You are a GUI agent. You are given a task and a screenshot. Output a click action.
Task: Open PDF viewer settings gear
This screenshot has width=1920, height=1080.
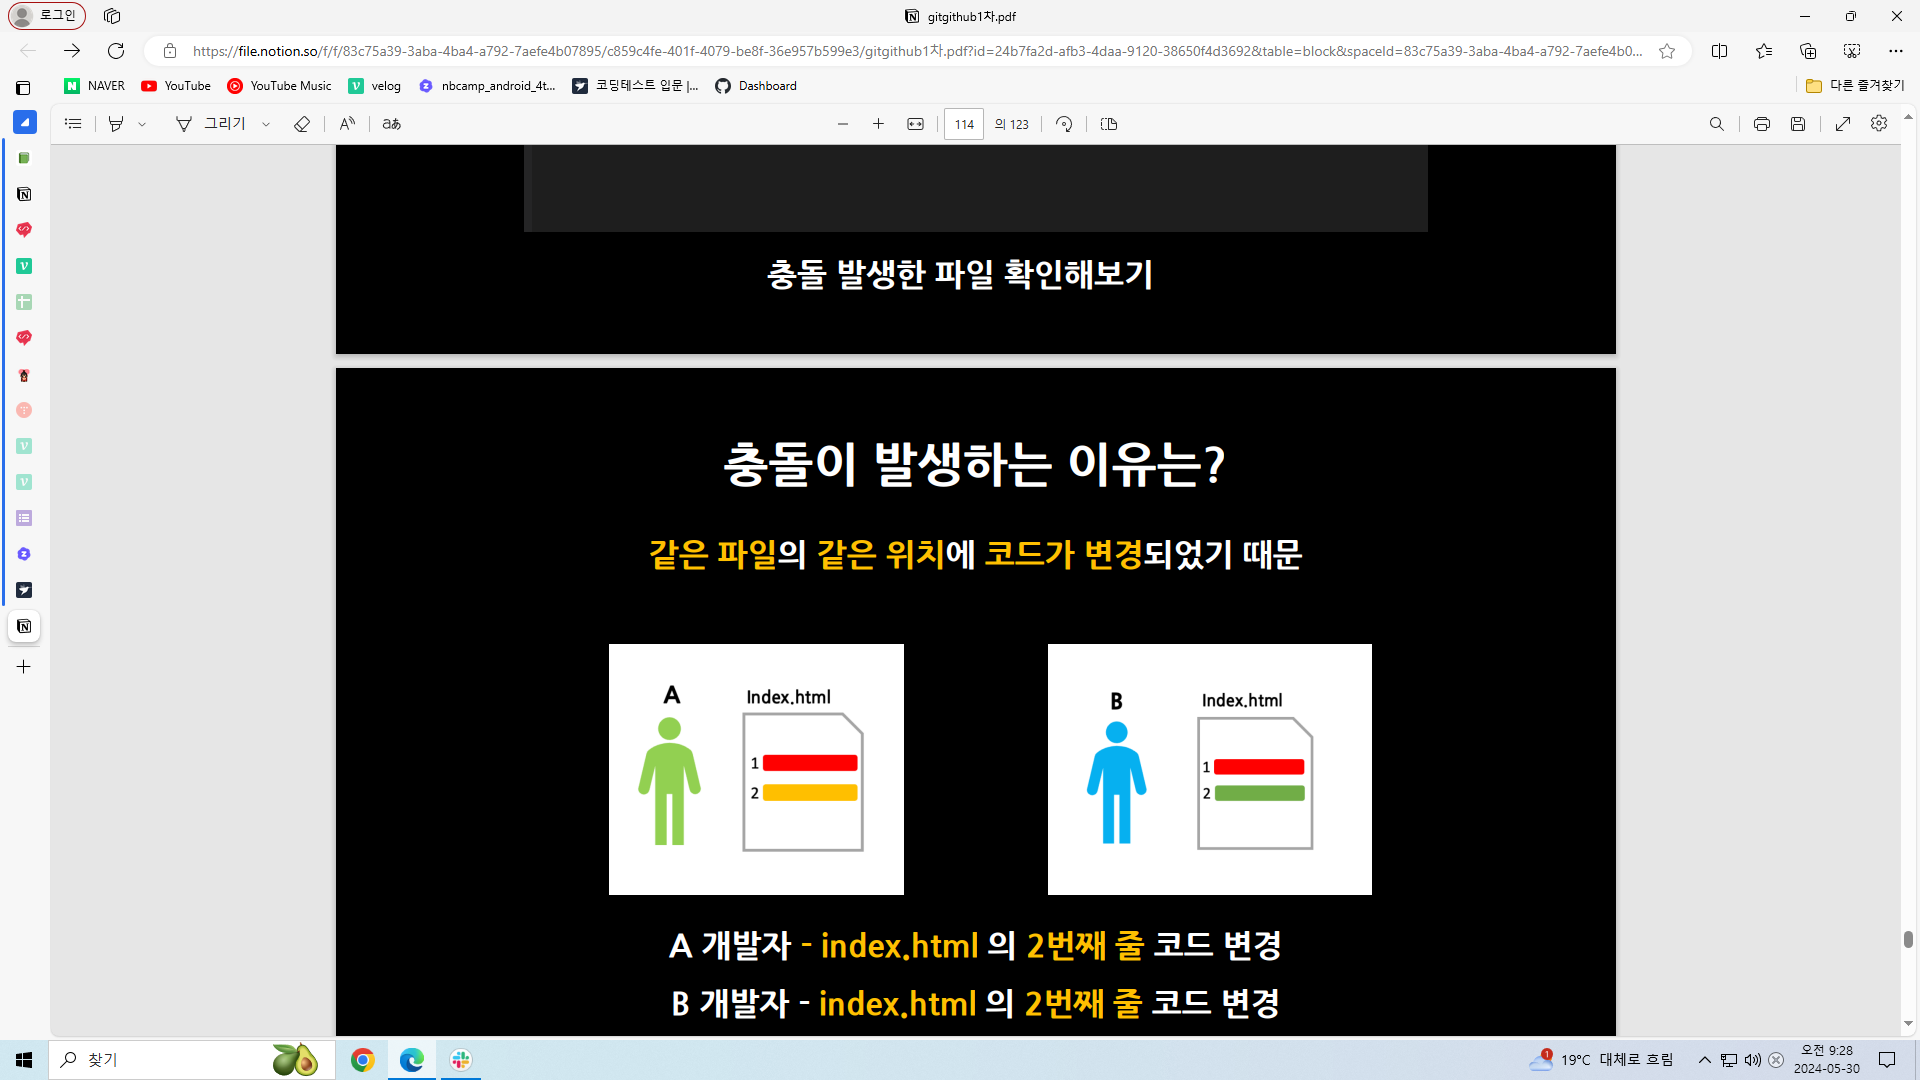[1879, 123]
